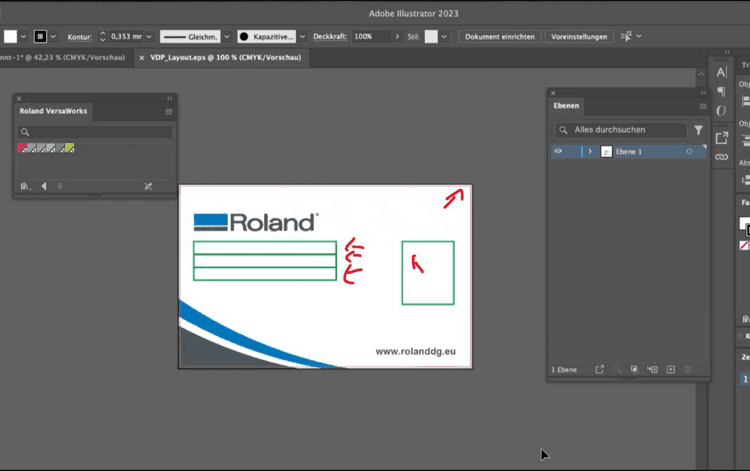
Task: Click the Kontur stroke weight stepper arrows
Action: pyautogui.click(x=102, y=36)
